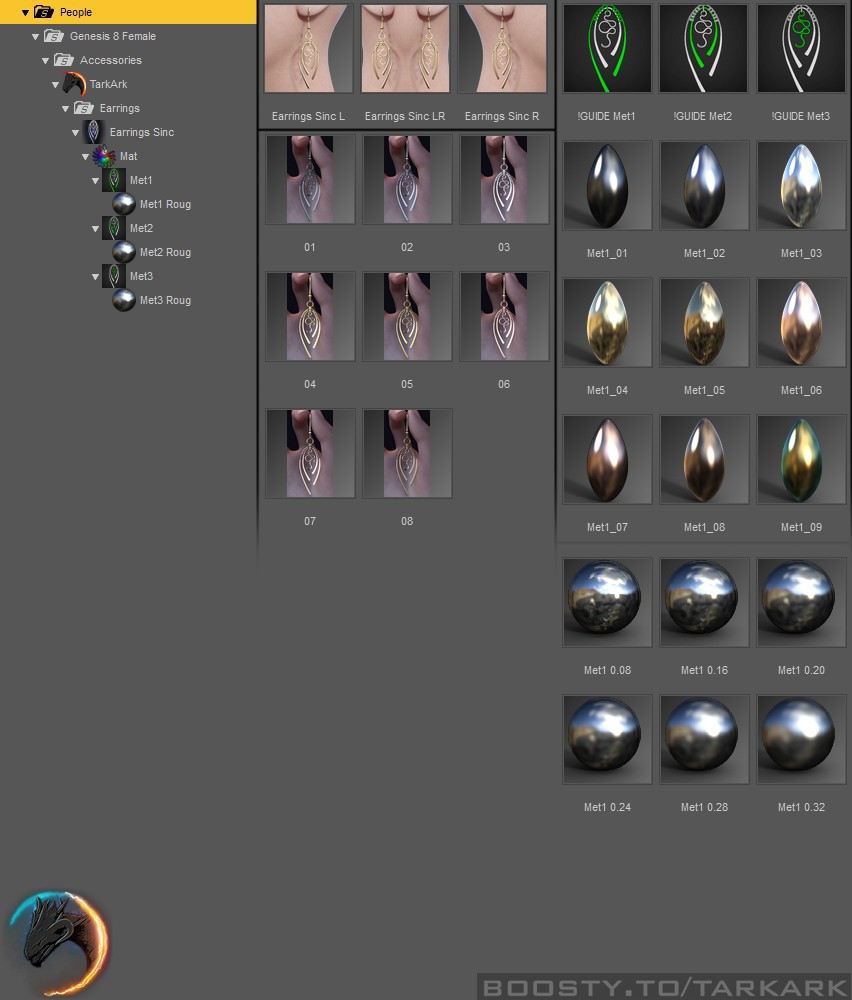Pick the Met1_01 dark metal material
Image resolution: width=852 pixels, height=1000 pixels.
(606, 185)
